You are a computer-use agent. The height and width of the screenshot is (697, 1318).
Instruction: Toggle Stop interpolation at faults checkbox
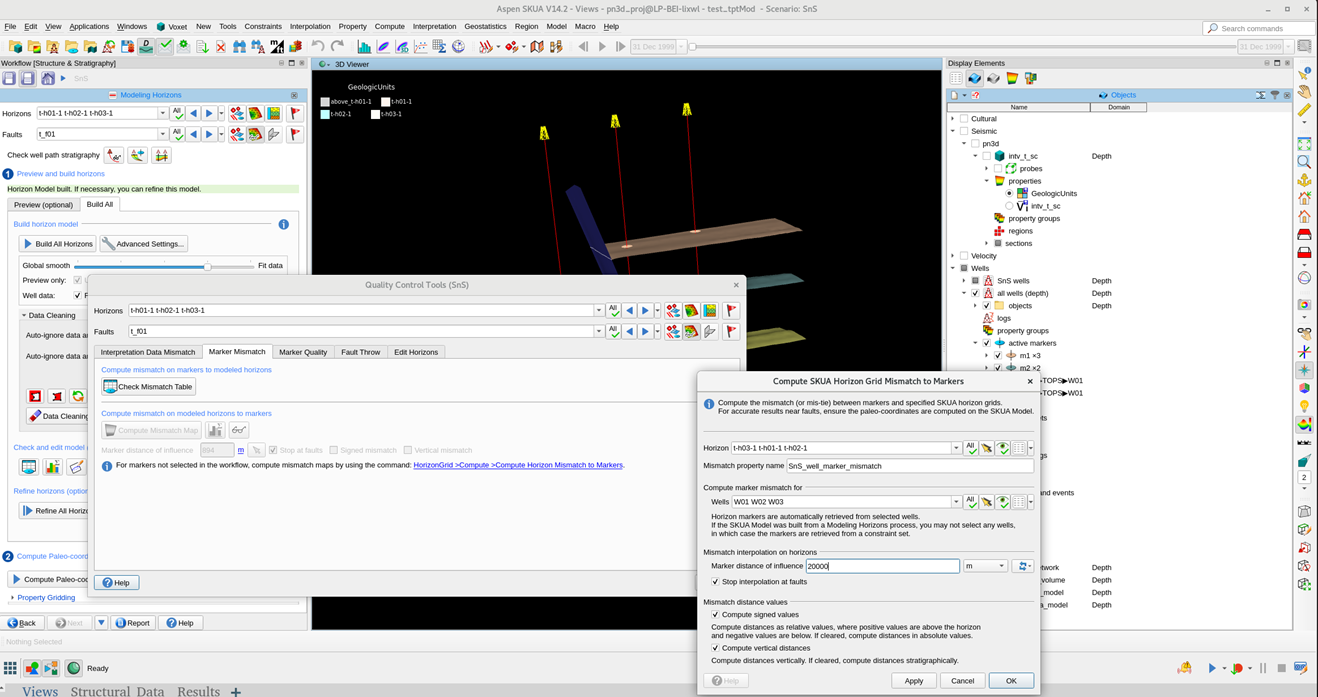(715, 581)
